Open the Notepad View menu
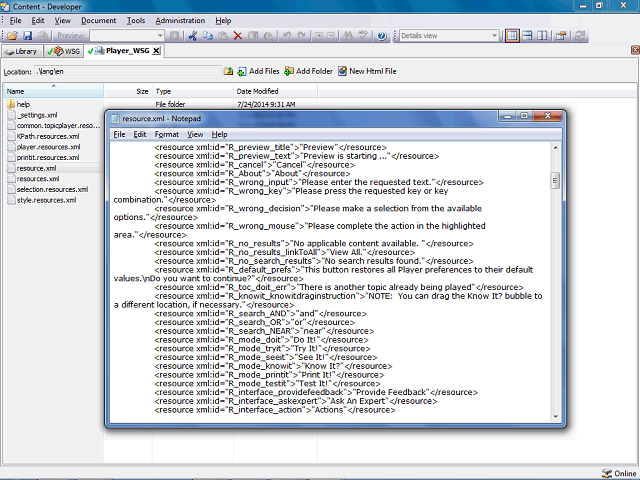 [195, 134]
